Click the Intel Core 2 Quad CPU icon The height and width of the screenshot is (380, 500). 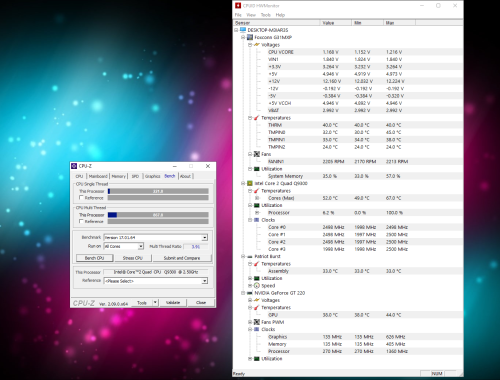250,183
